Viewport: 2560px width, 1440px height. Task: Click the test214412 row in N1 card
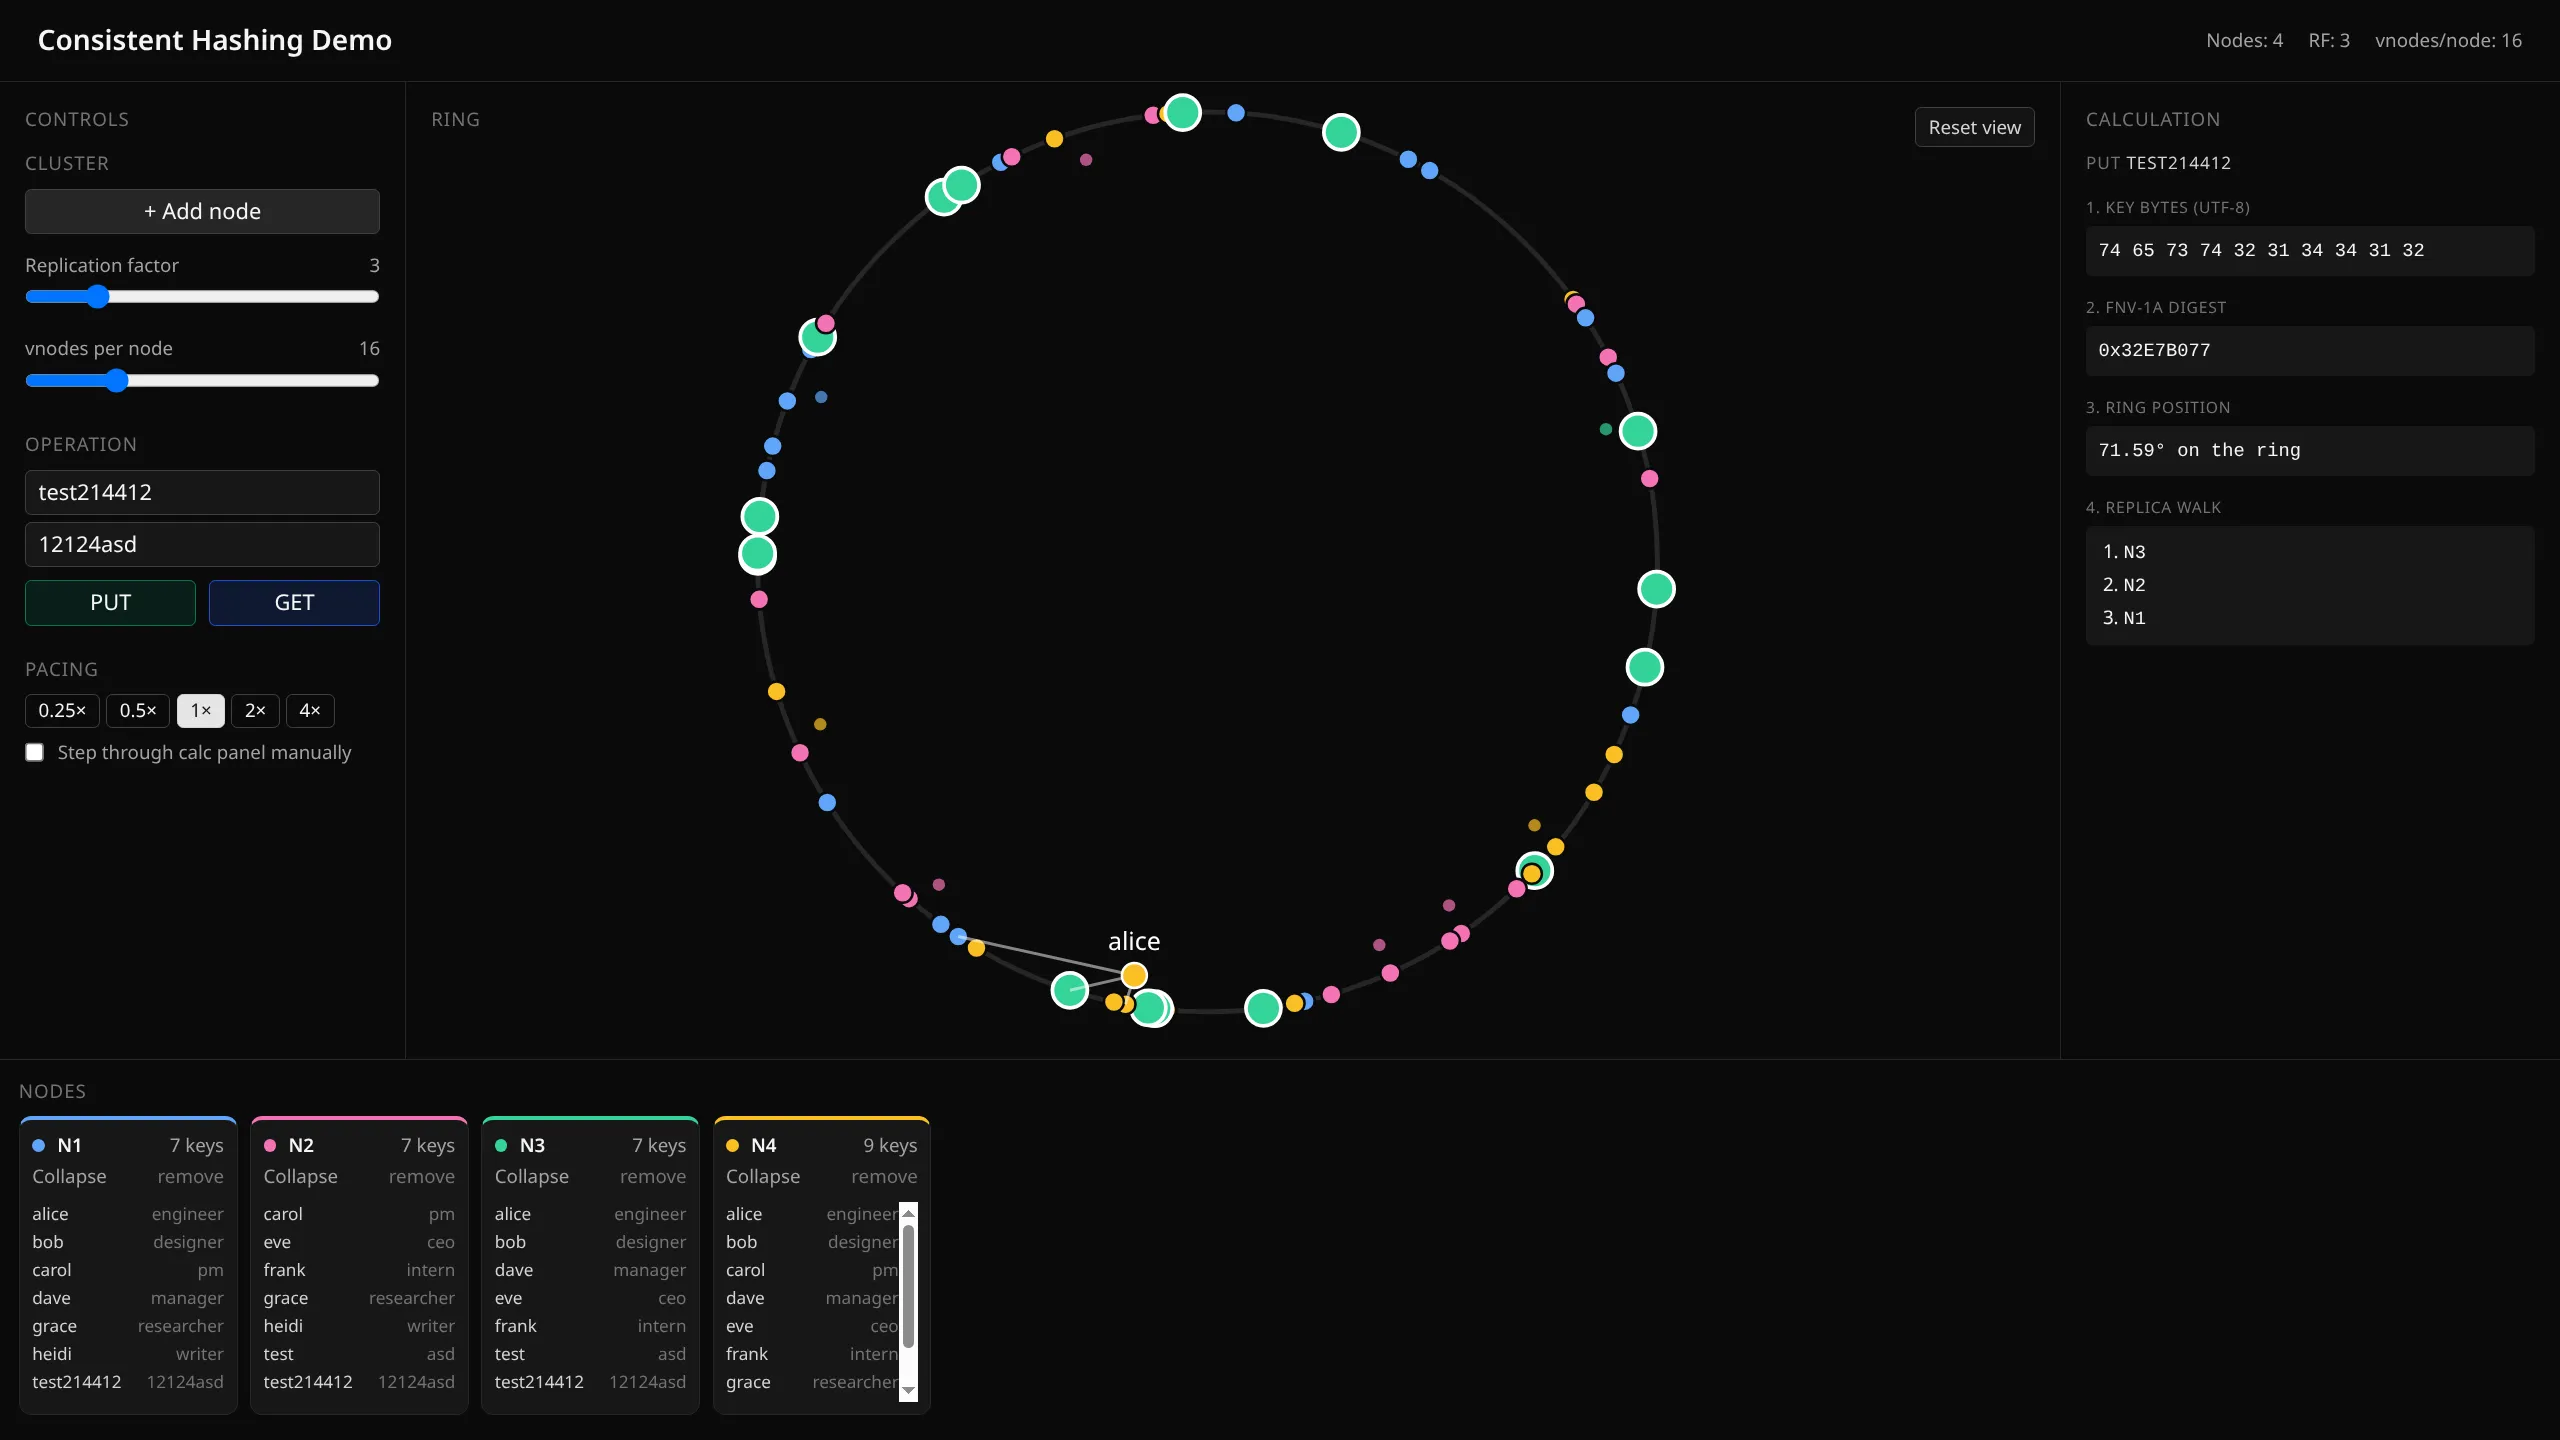click(128, 1382)
